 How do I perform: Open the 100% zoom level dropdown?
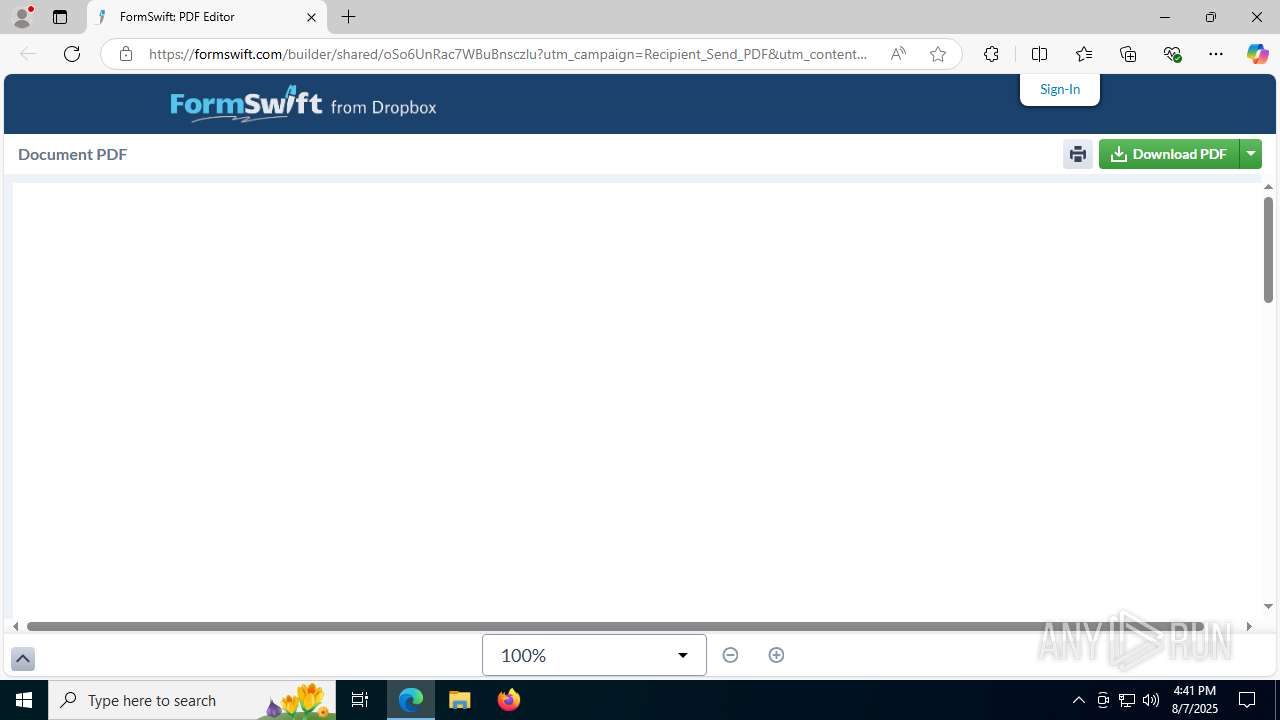pyautogui.click(x=594, y=655)
